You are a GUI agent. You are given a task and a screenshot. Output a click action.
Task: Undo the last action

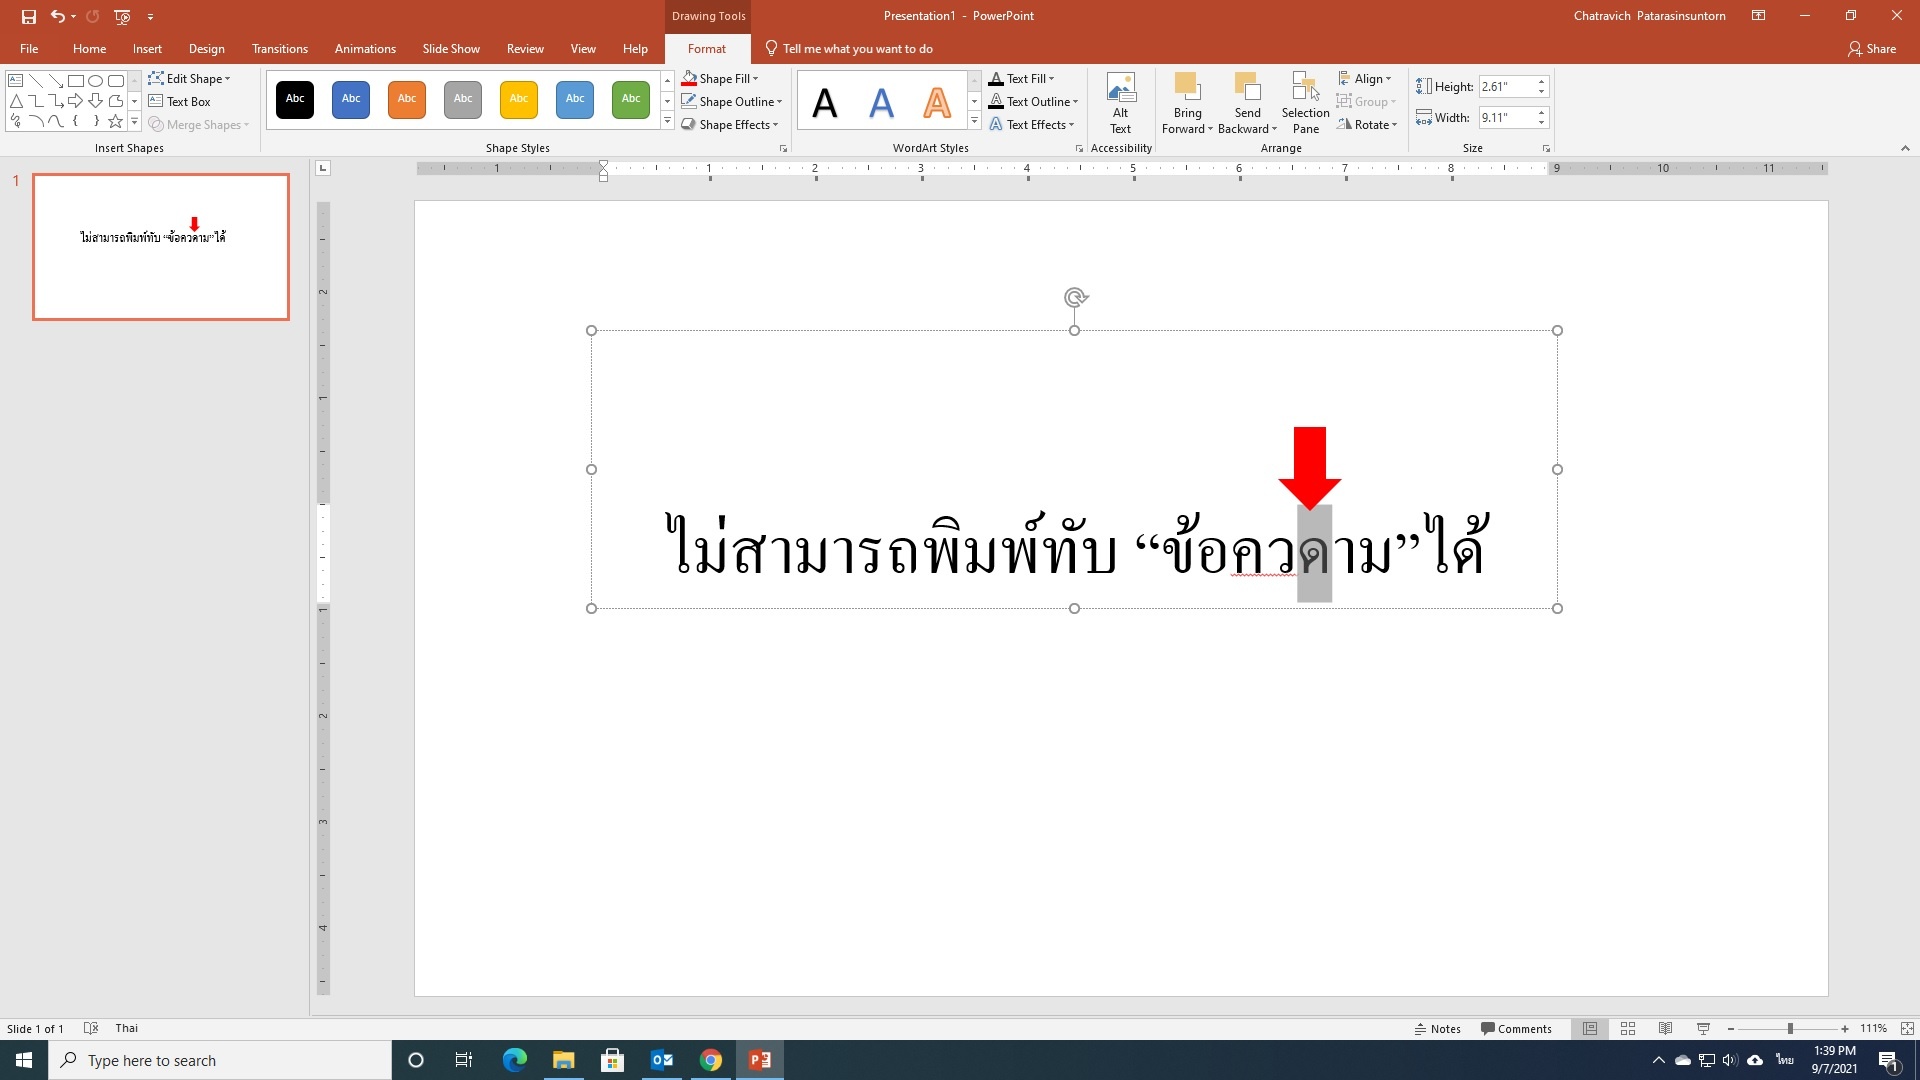coord(58,16)
